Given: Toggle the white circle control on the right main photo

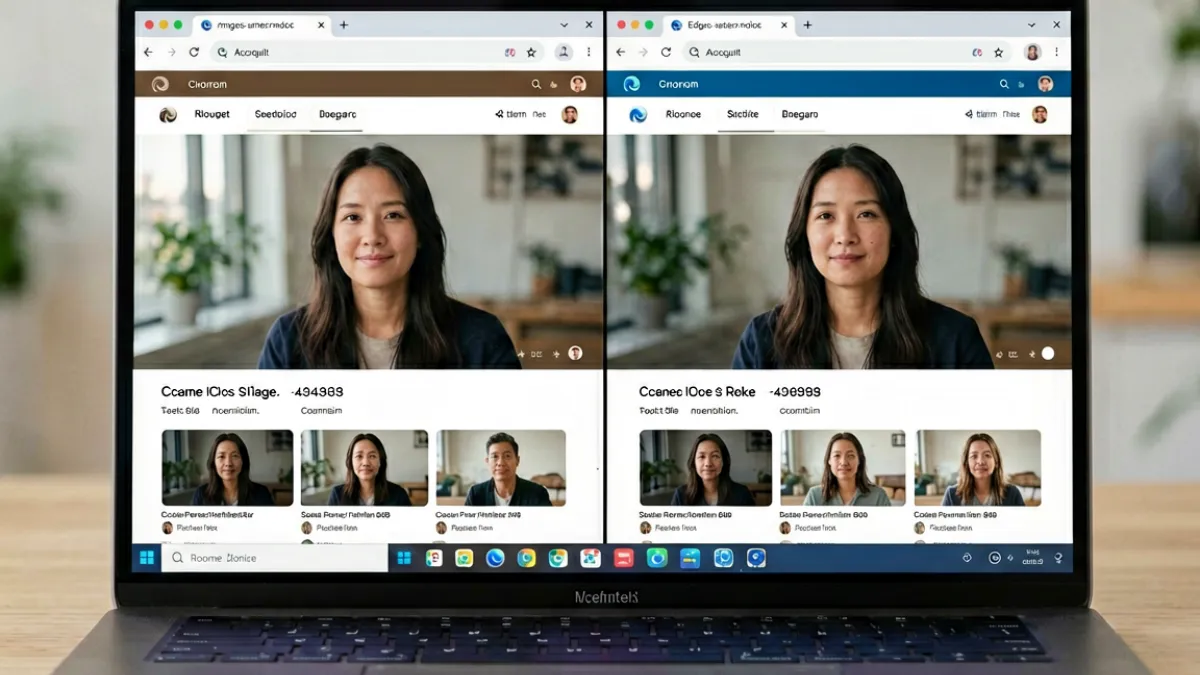Looking at the screenshot, I should point(1048,353).
